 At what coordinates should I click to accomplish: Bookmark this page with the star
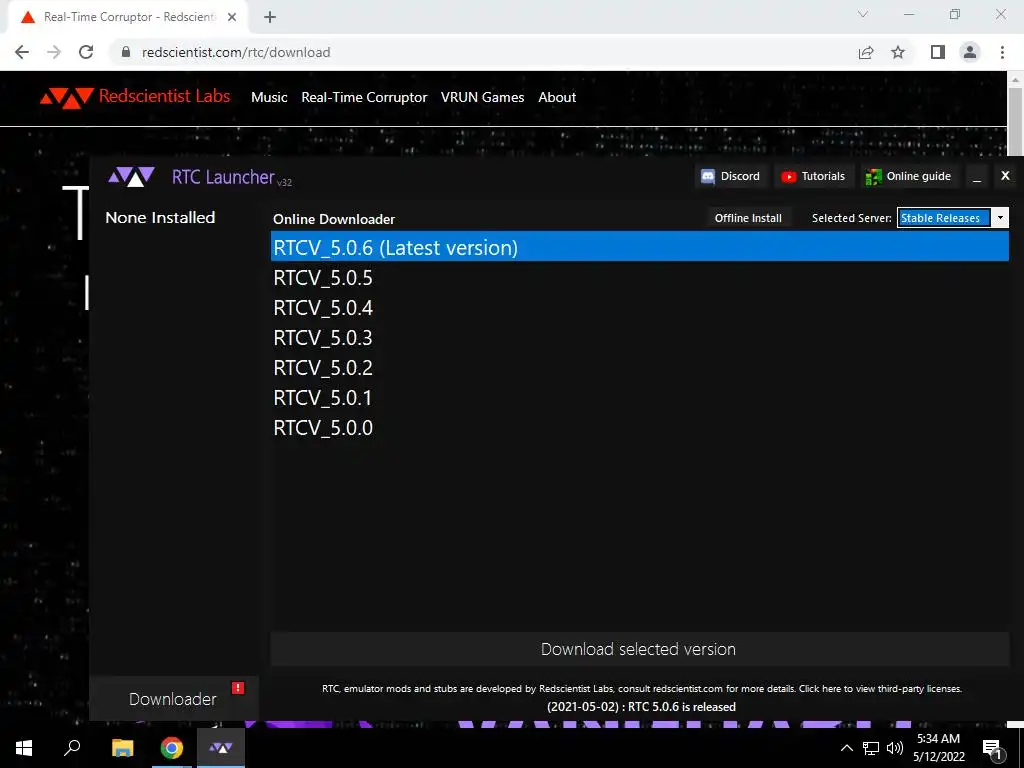[898, 52]
